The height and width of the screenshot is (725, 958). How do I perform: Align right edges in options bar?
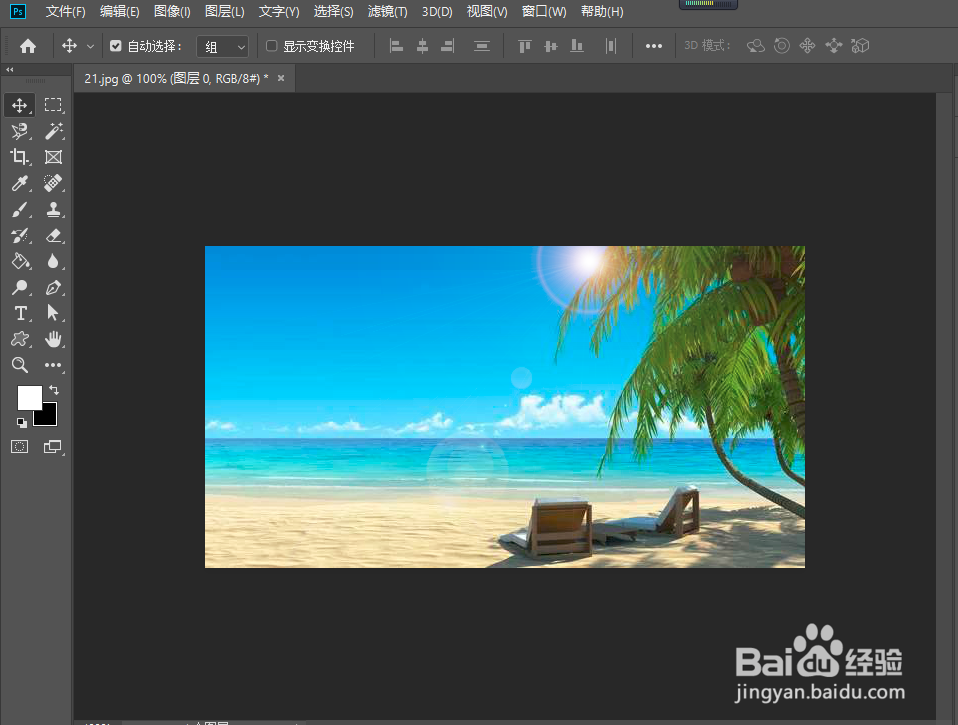point(448,46)
